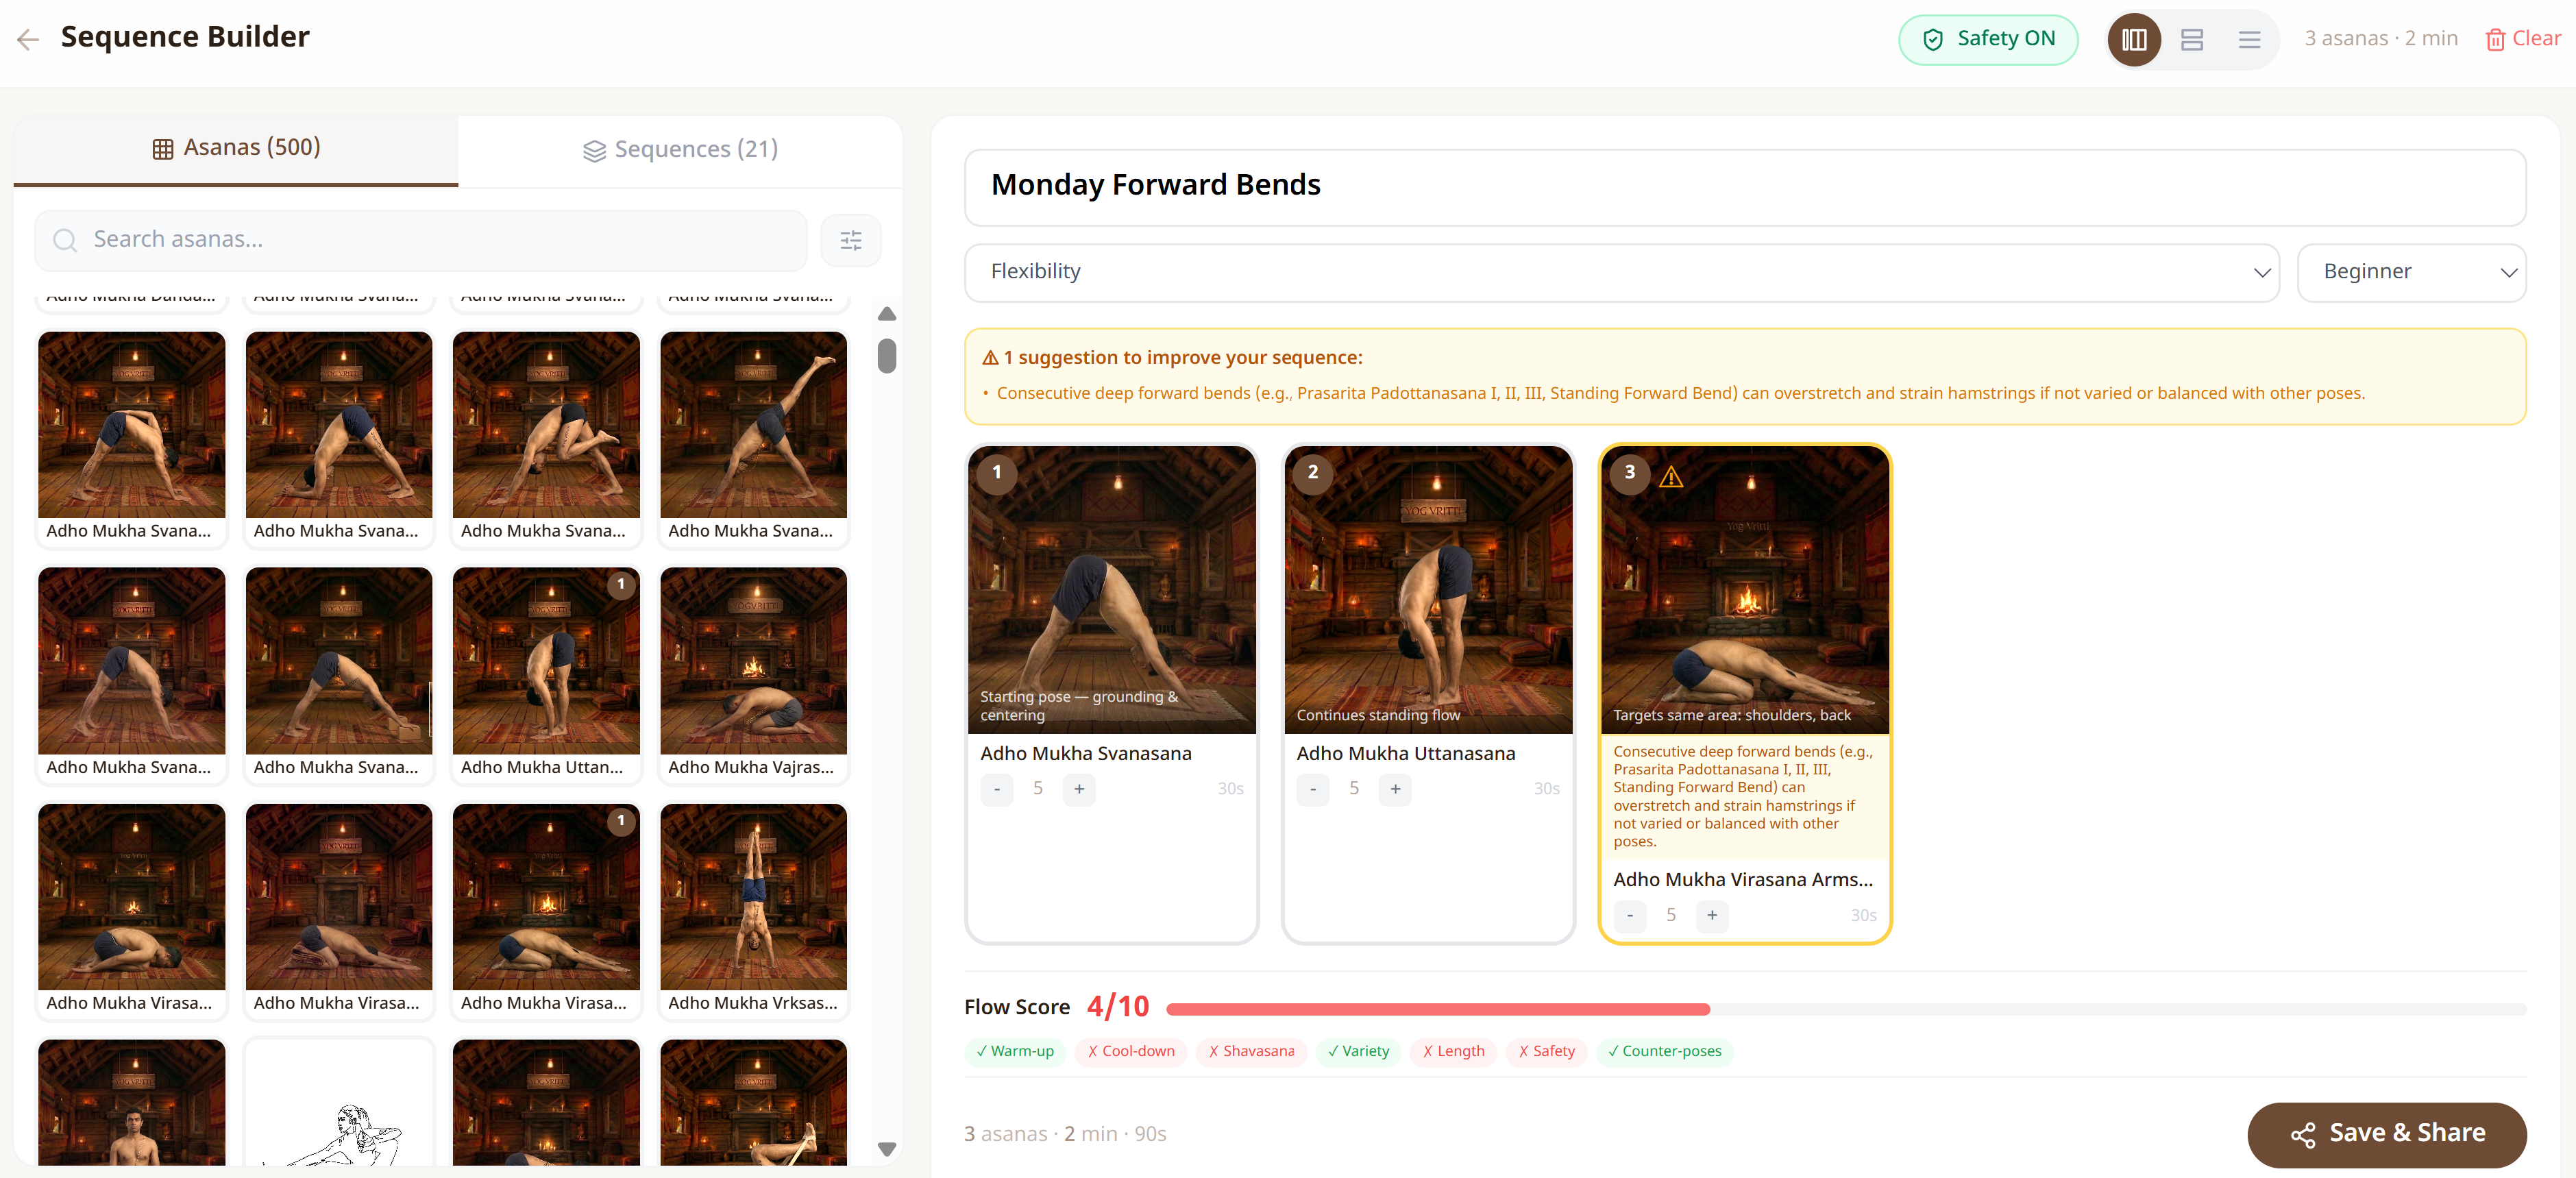Click the Cool-down score chip
2576x1178 pixels.
click(x=1131, y=1051)
